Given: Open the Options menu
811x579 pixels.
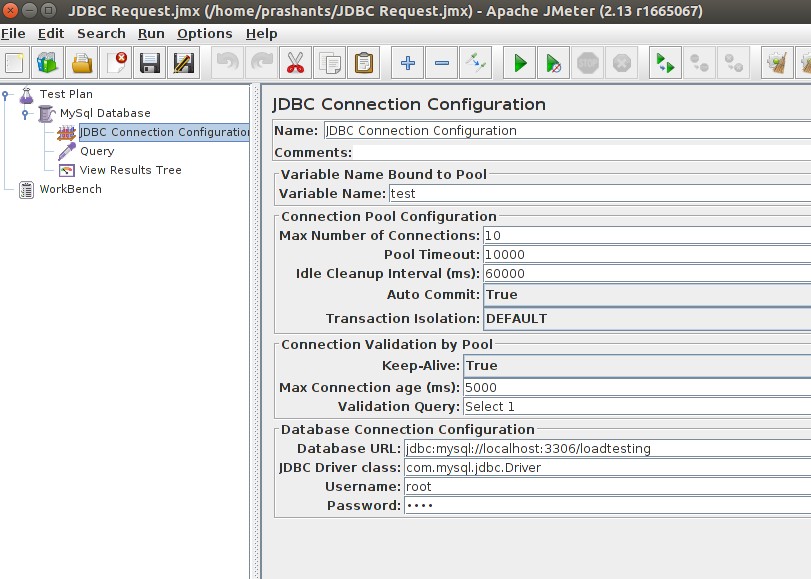Looking at the screenshot, I should pyautogui.click(x=204, y=33).
